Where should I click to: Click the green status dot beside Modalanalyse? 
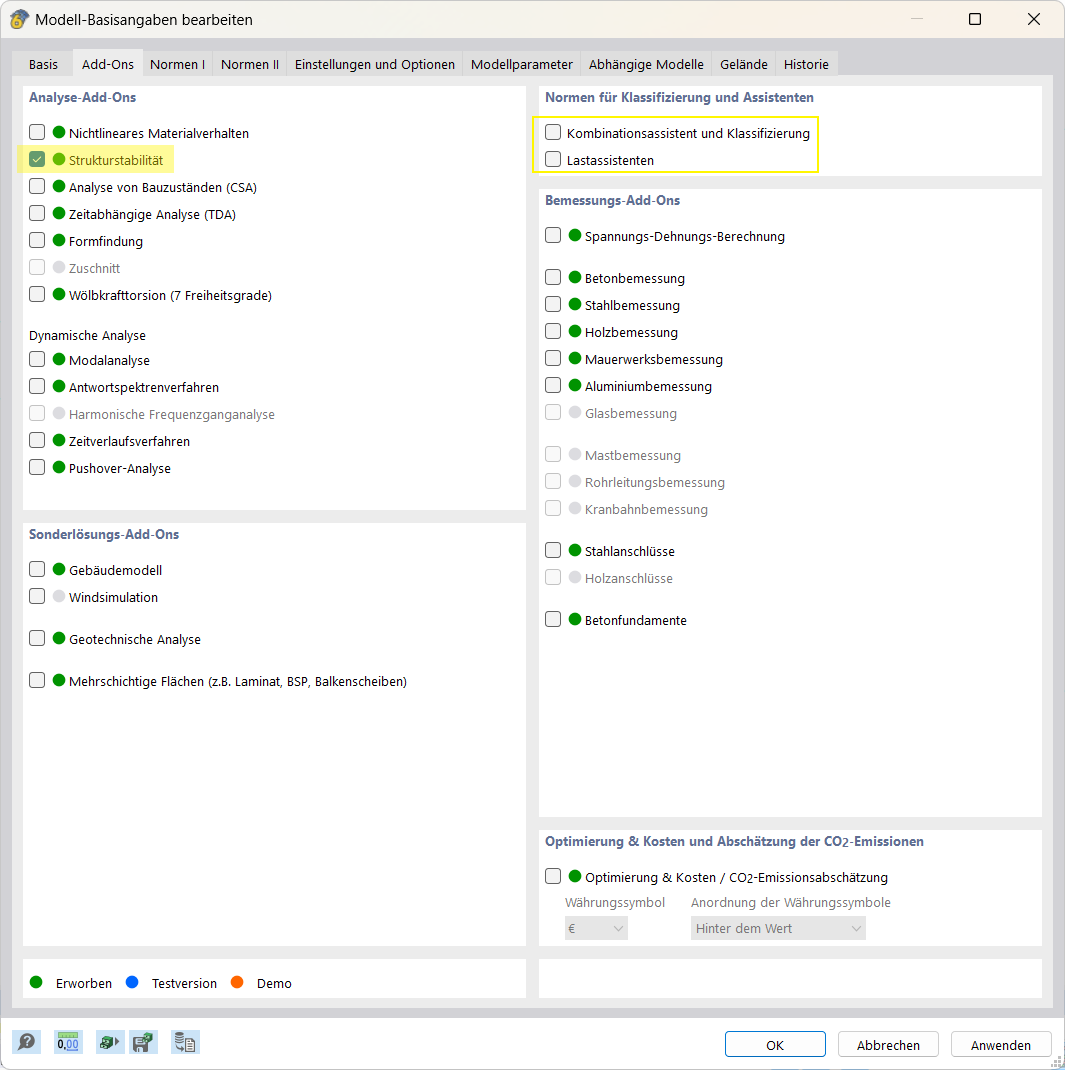coord(59,360)
